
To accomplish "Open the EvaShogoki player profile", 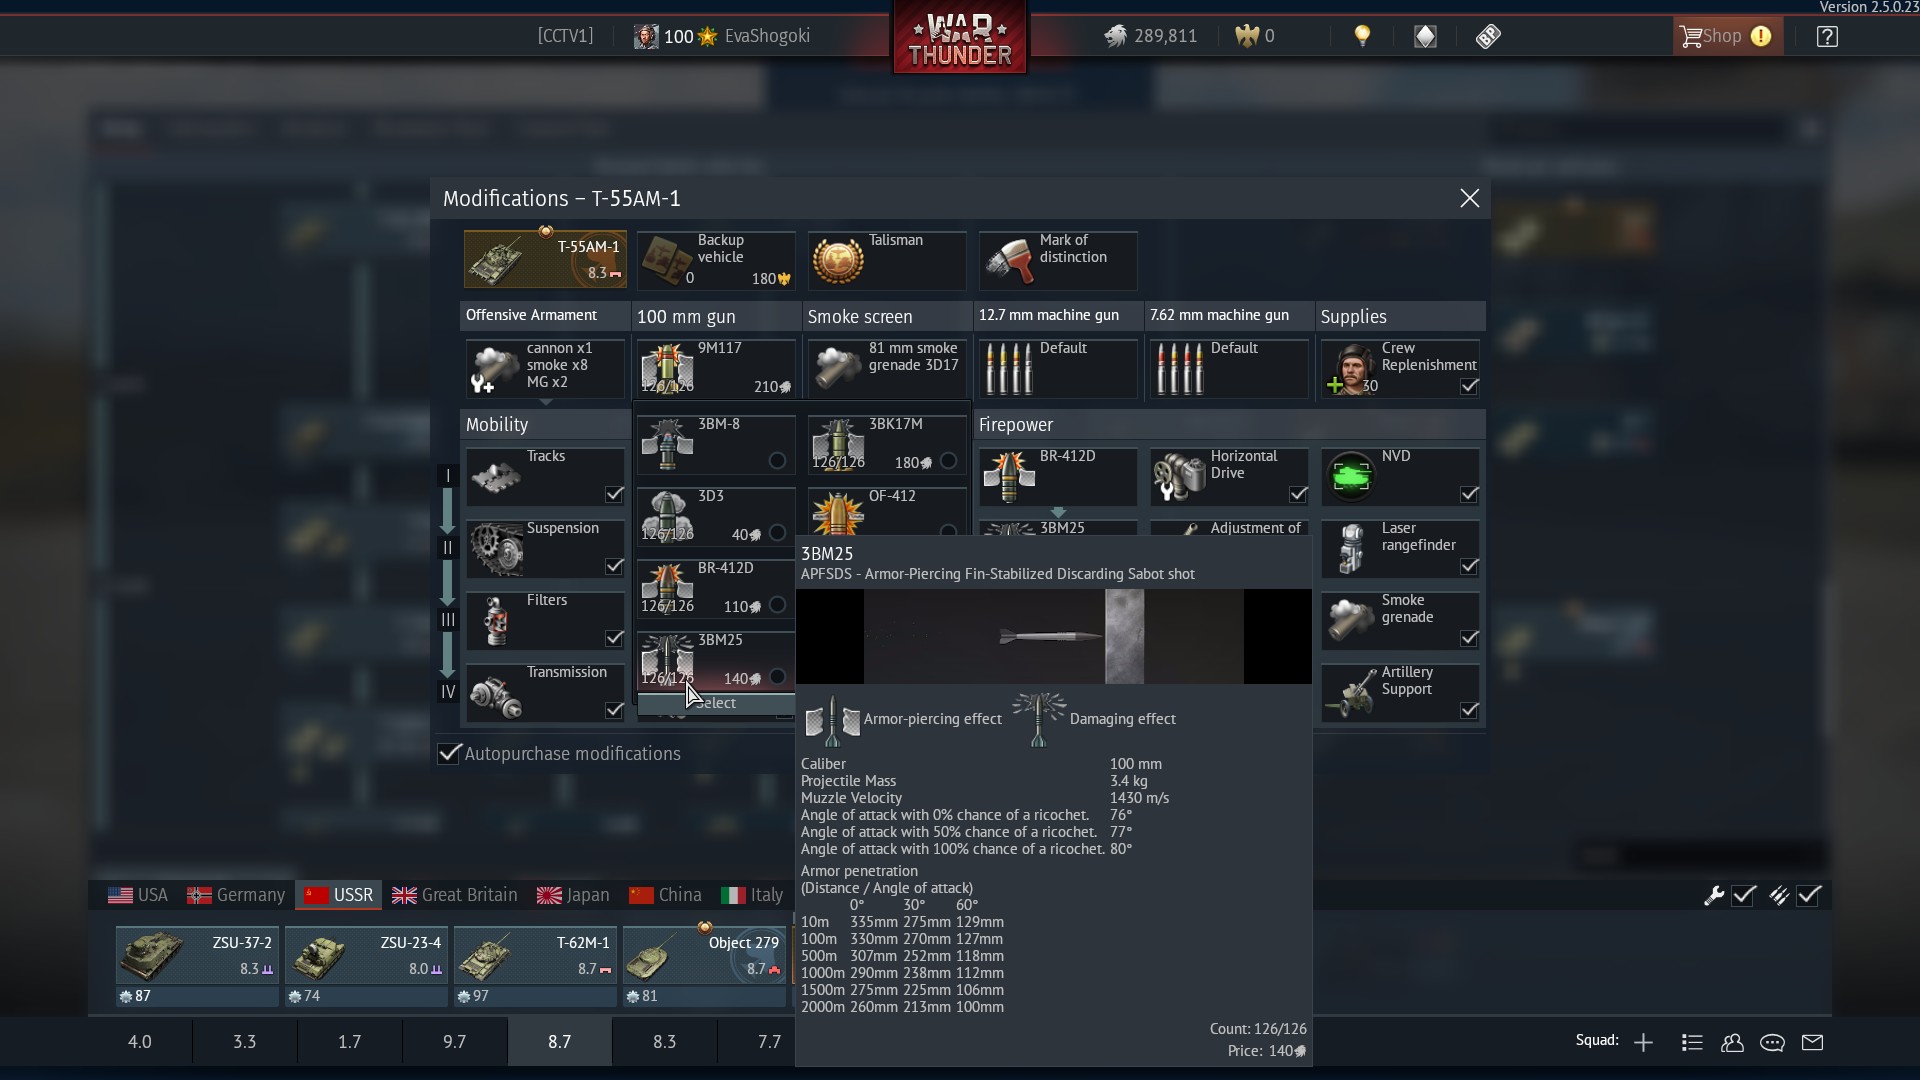I will click(x=722, y=36).
